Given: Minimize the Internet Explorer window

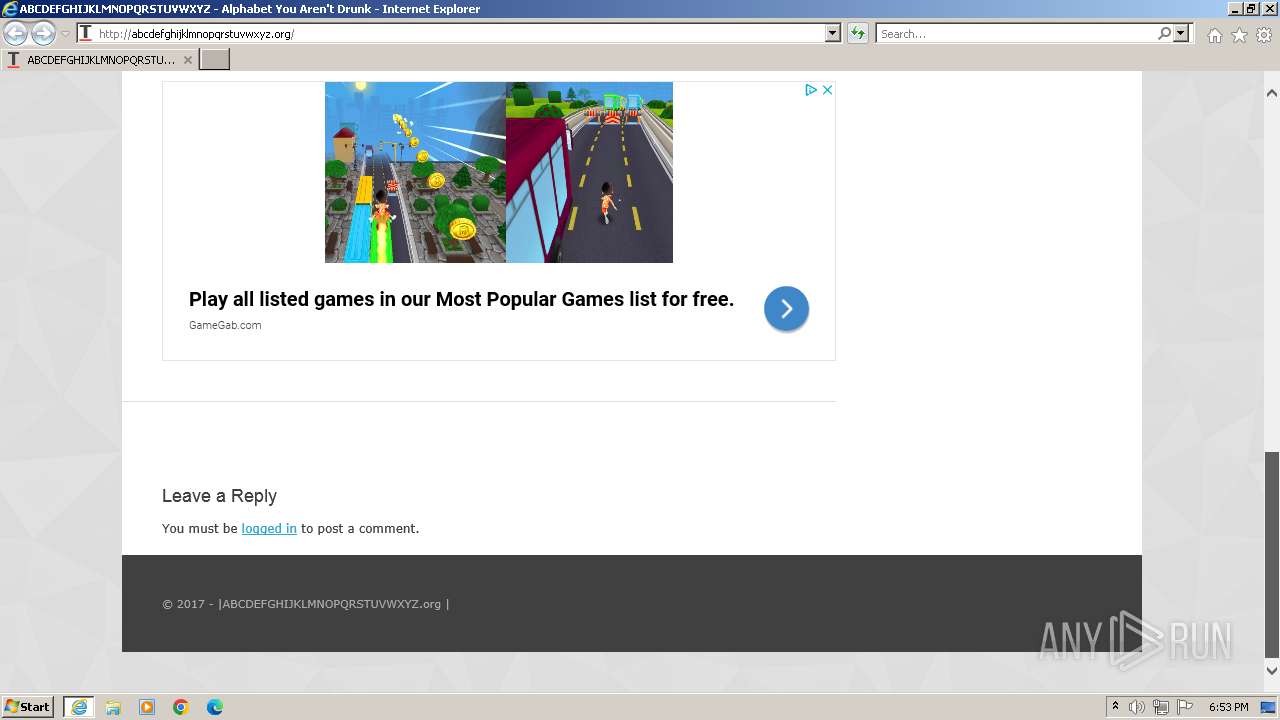Looking at the screenshot, I should (1235, 8).
